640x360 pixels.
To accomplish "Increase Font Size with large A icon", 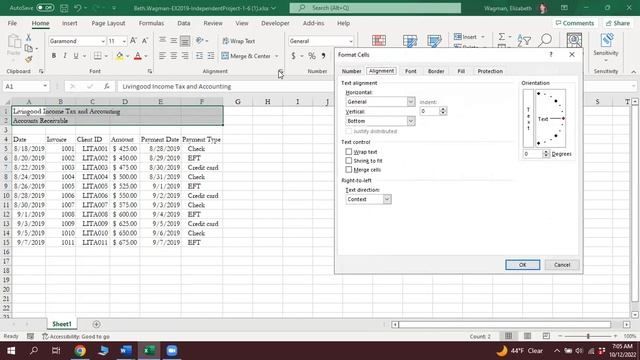I will [x=133, y=41].
